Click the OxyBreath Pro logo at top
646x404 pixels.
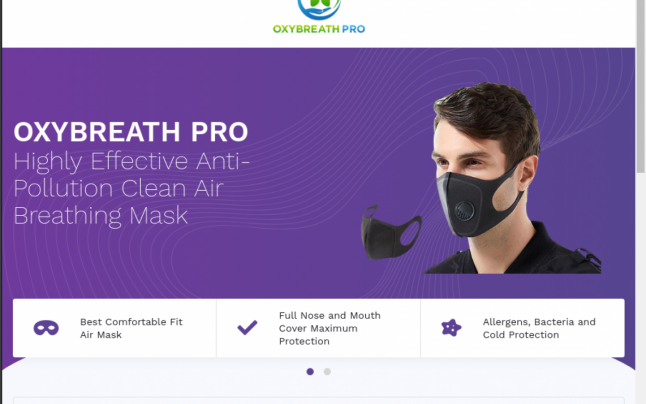pyautogui.click(x=319, y=16)
